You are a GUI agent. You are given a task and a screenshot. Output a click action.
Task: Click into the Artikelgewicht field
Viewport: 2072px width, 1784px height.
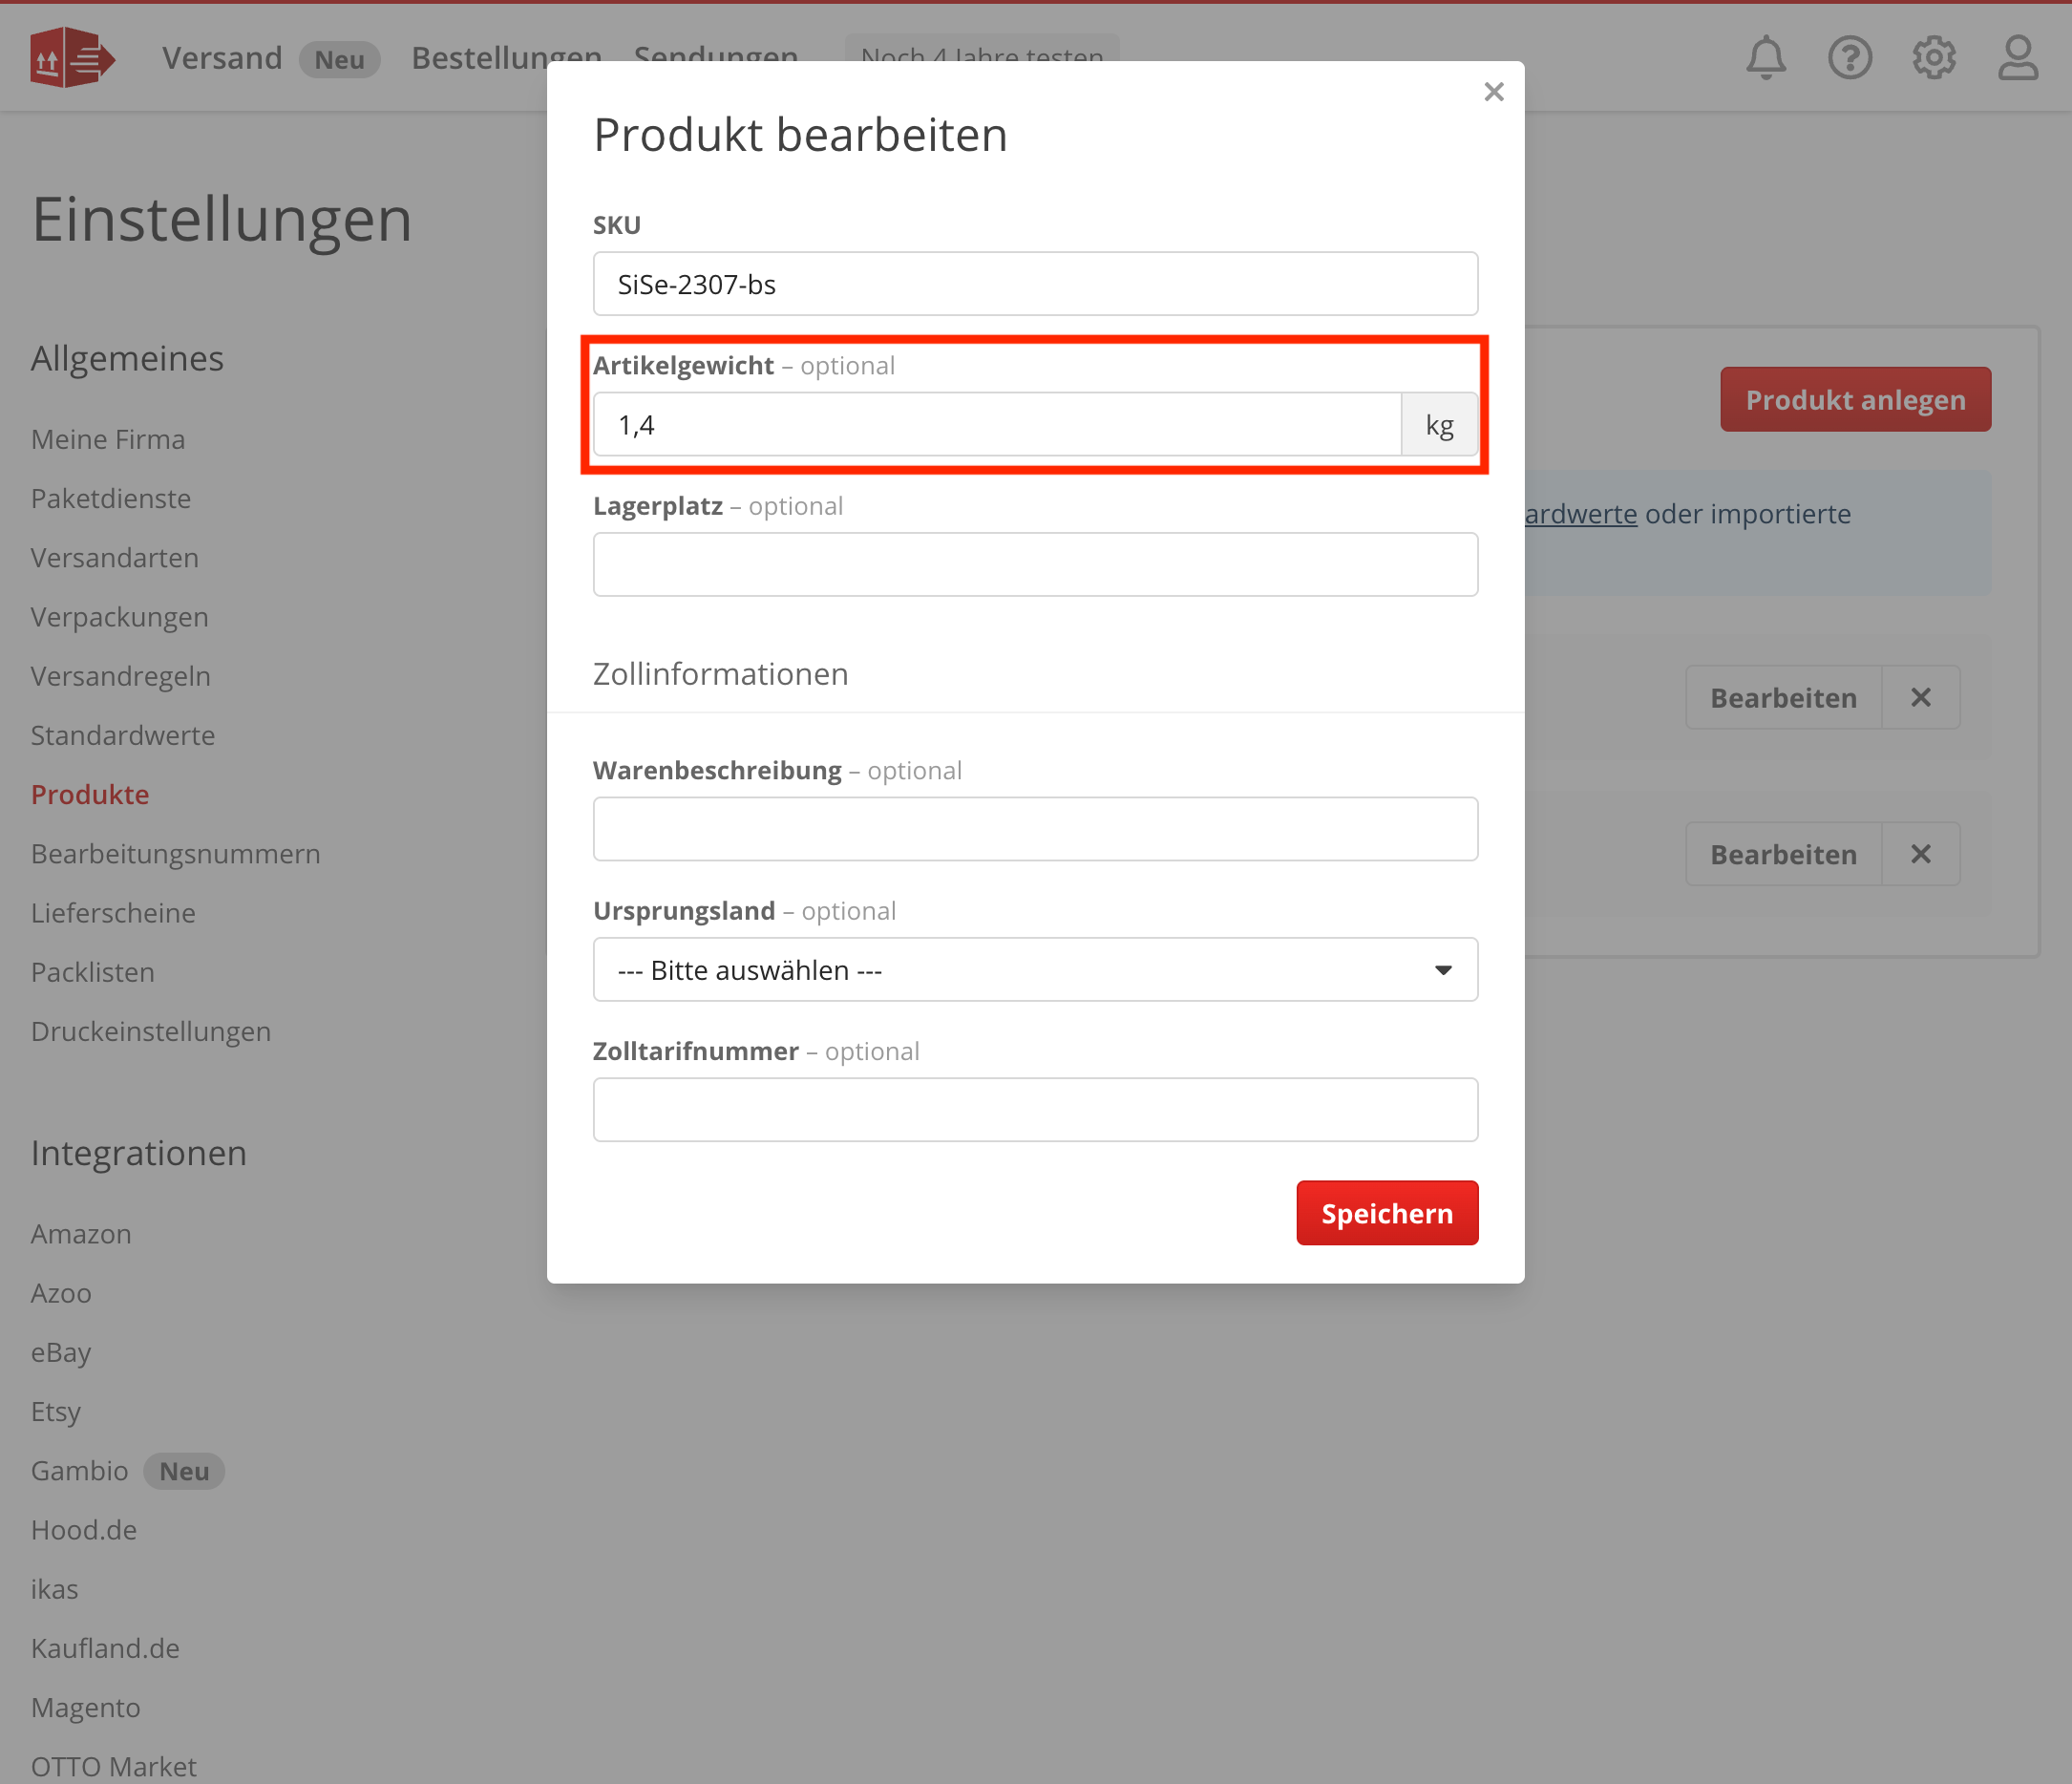997,425
